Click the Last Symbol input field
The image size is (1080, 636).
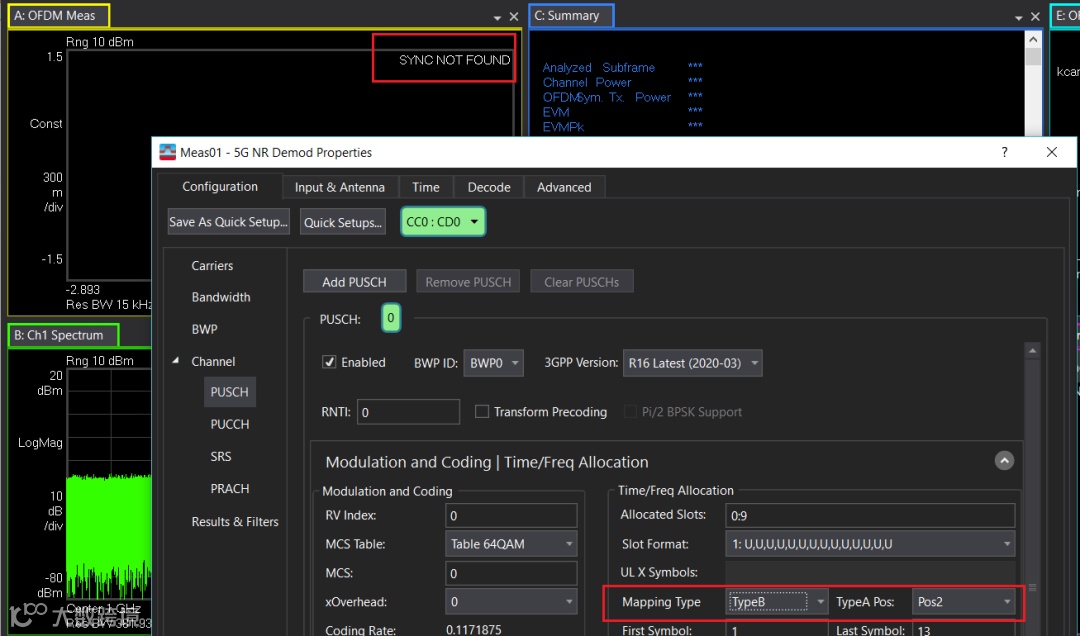click(x=964, y=628)
